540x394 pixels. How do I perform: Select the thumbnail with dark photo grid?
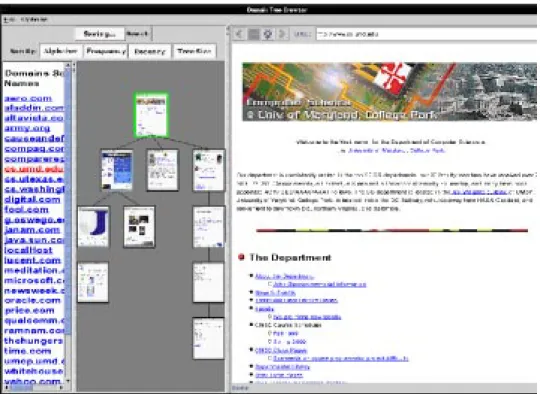pyautogui.click(x=139, y=227)
